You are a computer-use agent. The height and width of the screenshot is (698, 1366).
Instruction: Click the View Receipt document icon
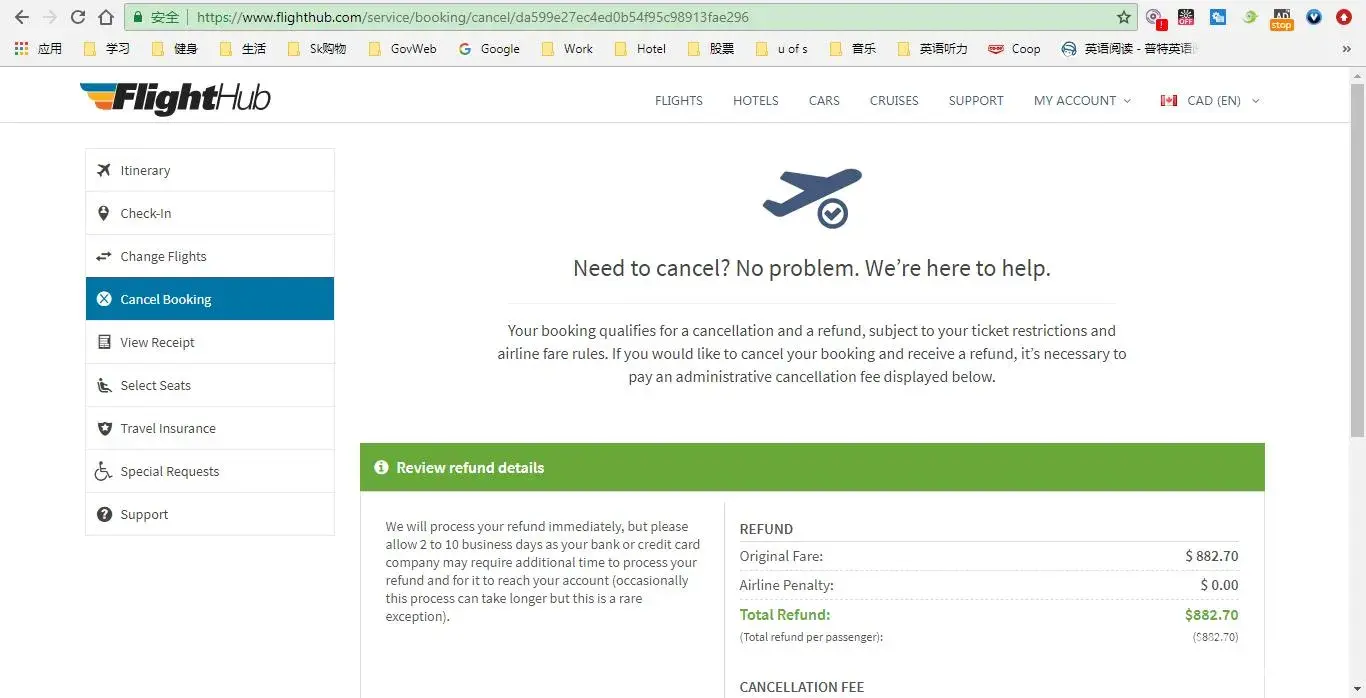[x=104, y=342]
